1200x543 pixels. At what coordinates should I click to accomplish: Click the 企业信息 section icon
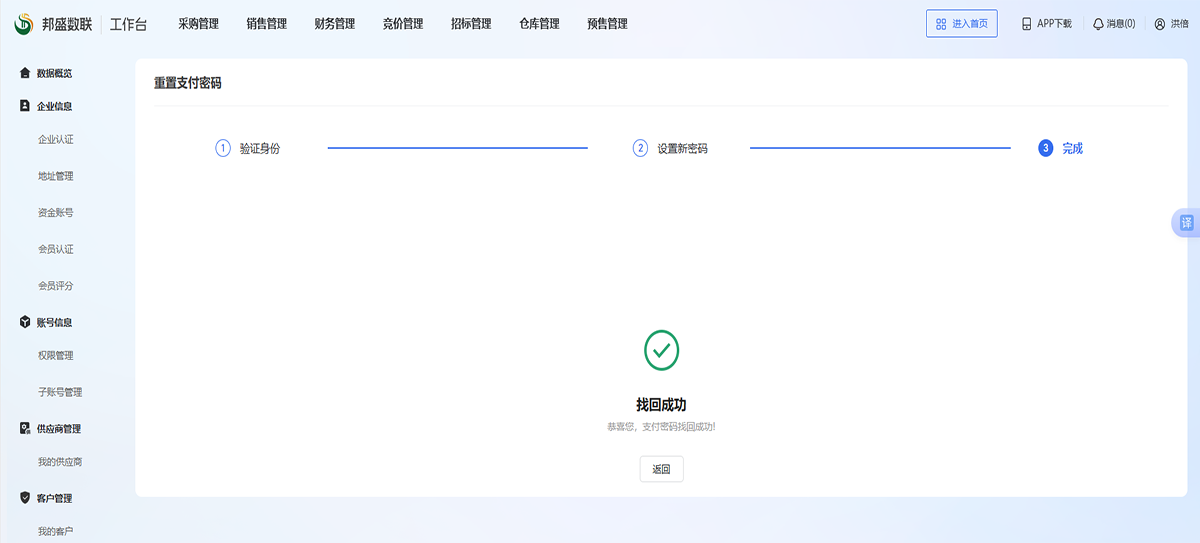(x=25, y=105)
